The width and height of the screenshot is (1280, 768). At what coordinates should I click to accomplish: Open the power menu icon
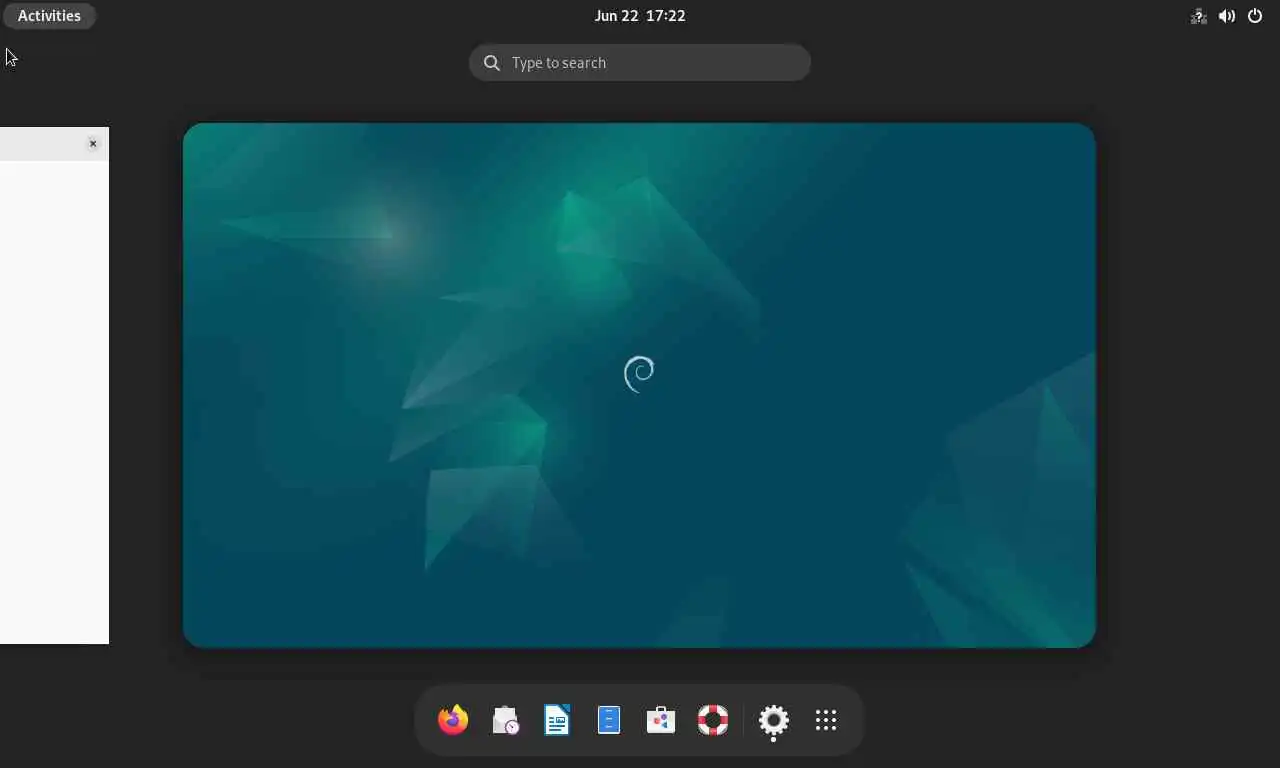pyautogui.click(x=1255, y=16)
